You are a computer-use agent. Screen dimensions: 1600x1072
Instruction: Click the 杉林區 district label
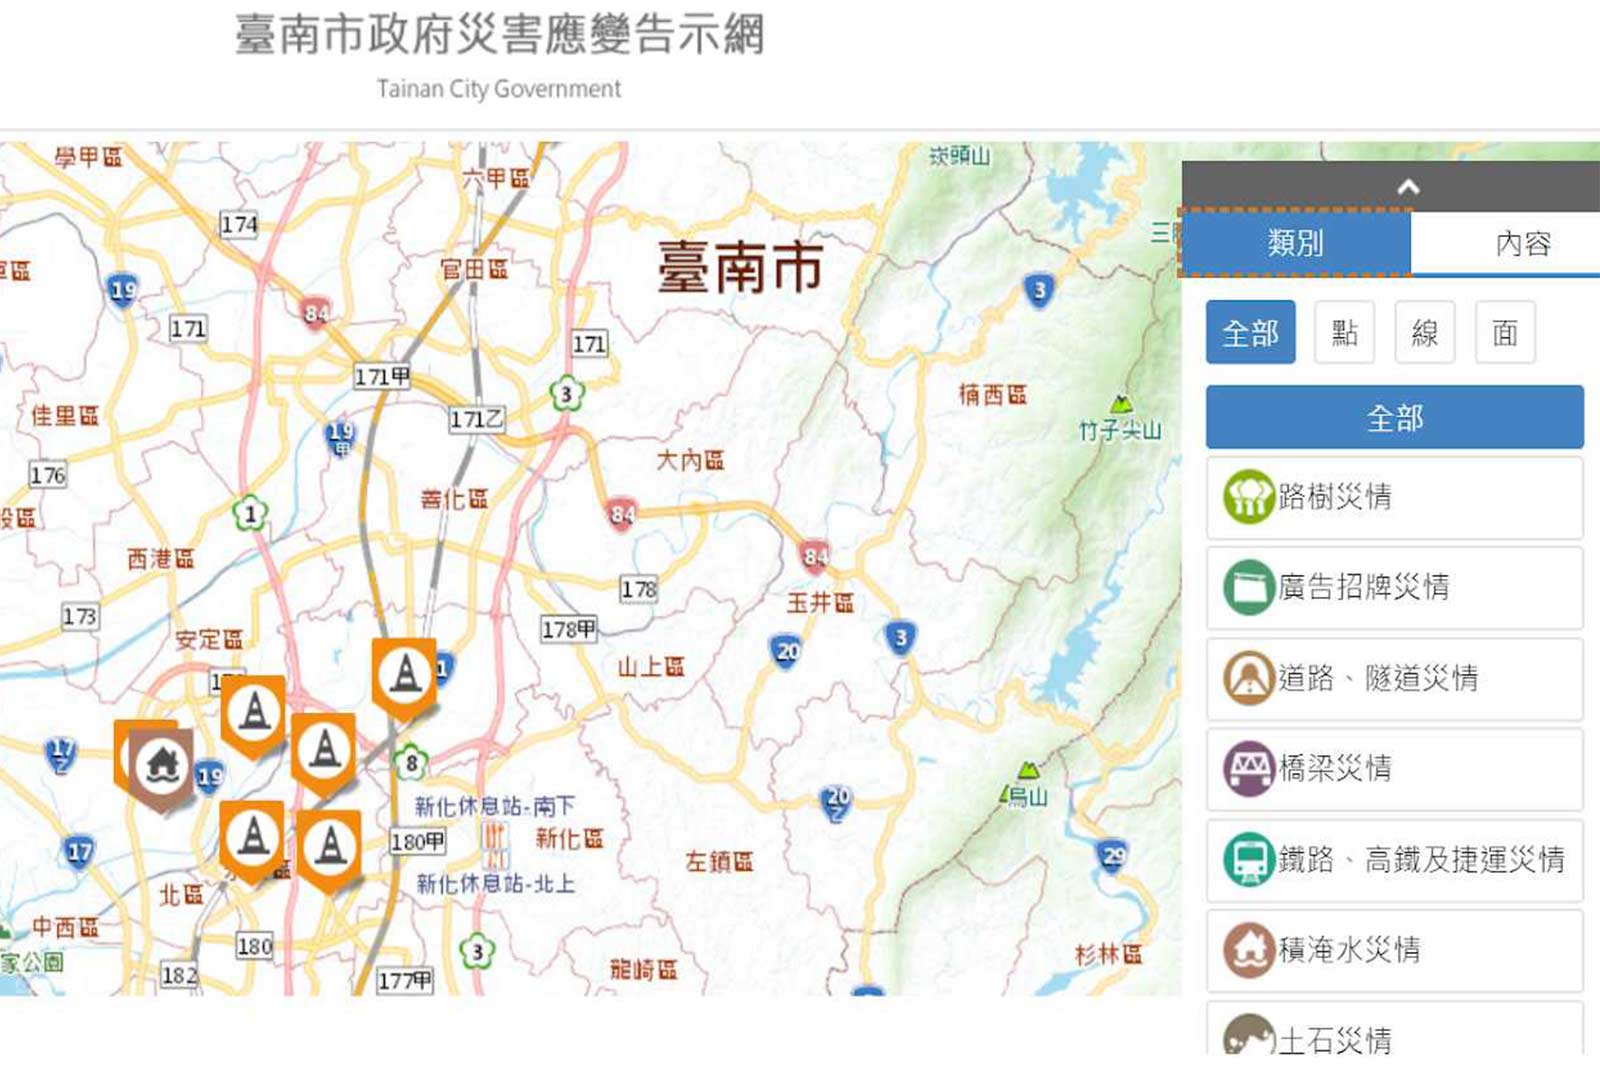1108,955
